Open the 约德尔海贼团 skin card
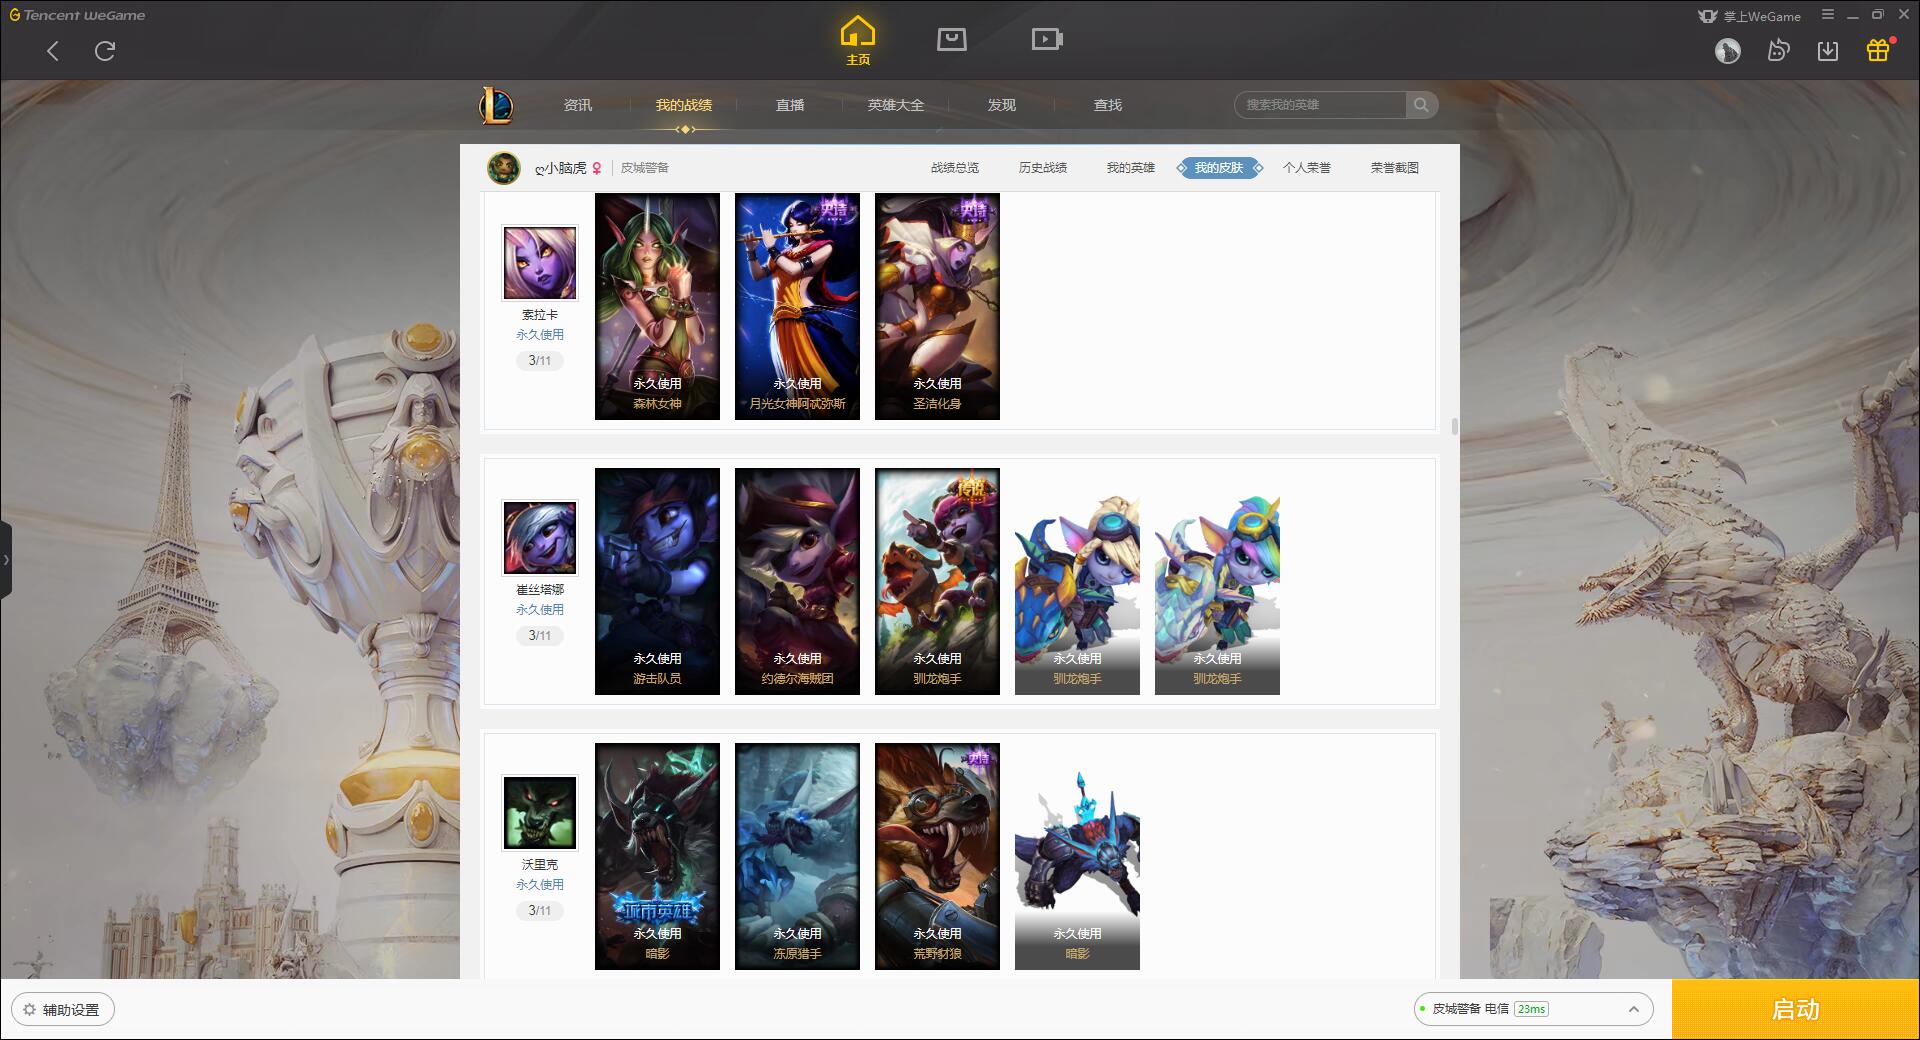 797,581
